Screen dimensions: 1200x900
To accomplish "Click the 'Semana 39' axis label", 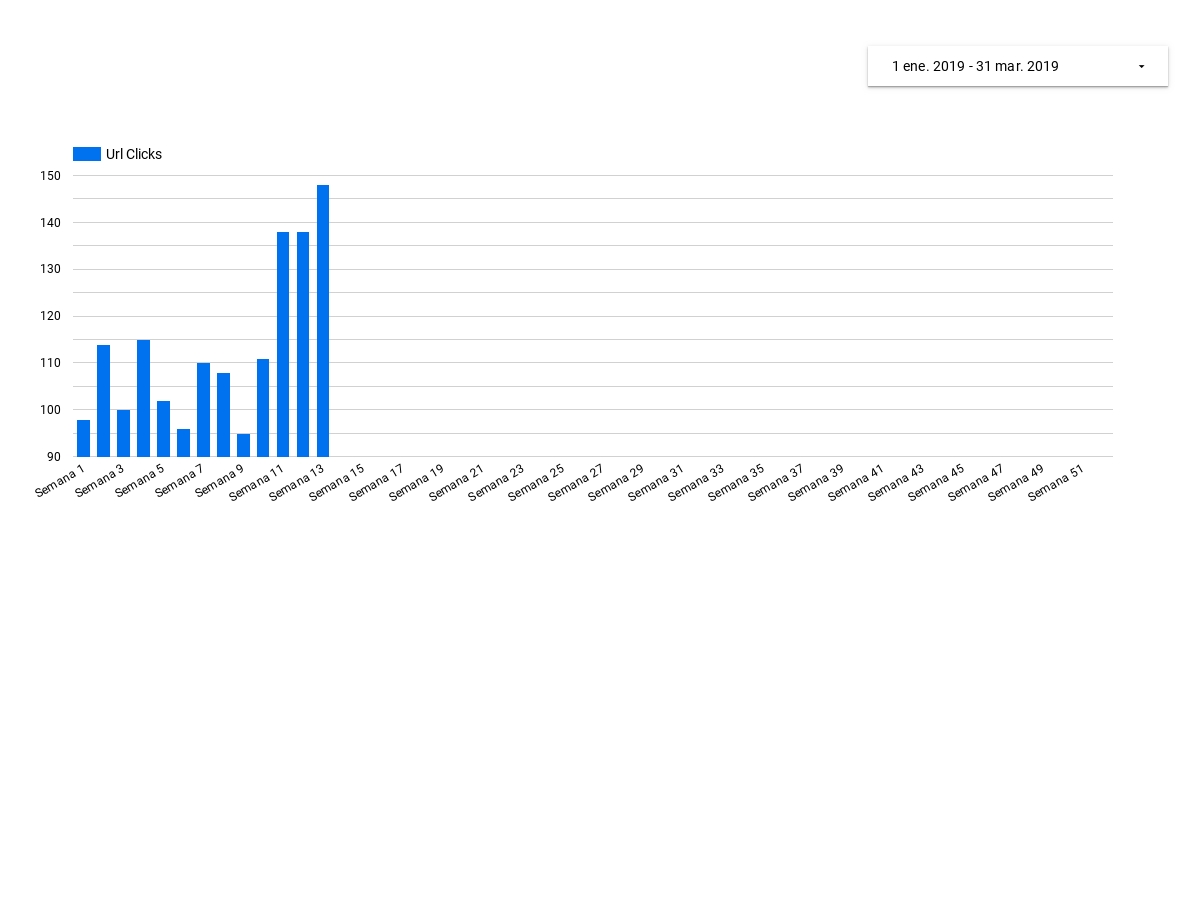I will pyautogui.click(x=817, y=481).
